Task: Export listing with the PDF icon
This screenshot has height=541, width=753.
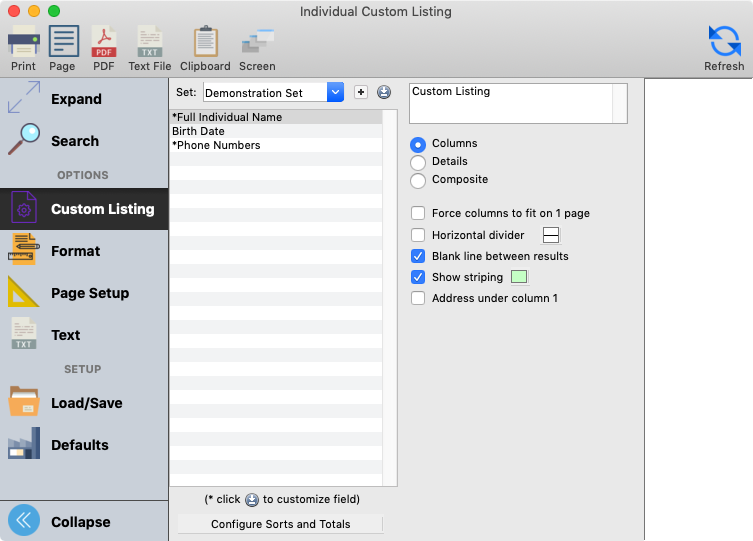Action: pos(104,47)
